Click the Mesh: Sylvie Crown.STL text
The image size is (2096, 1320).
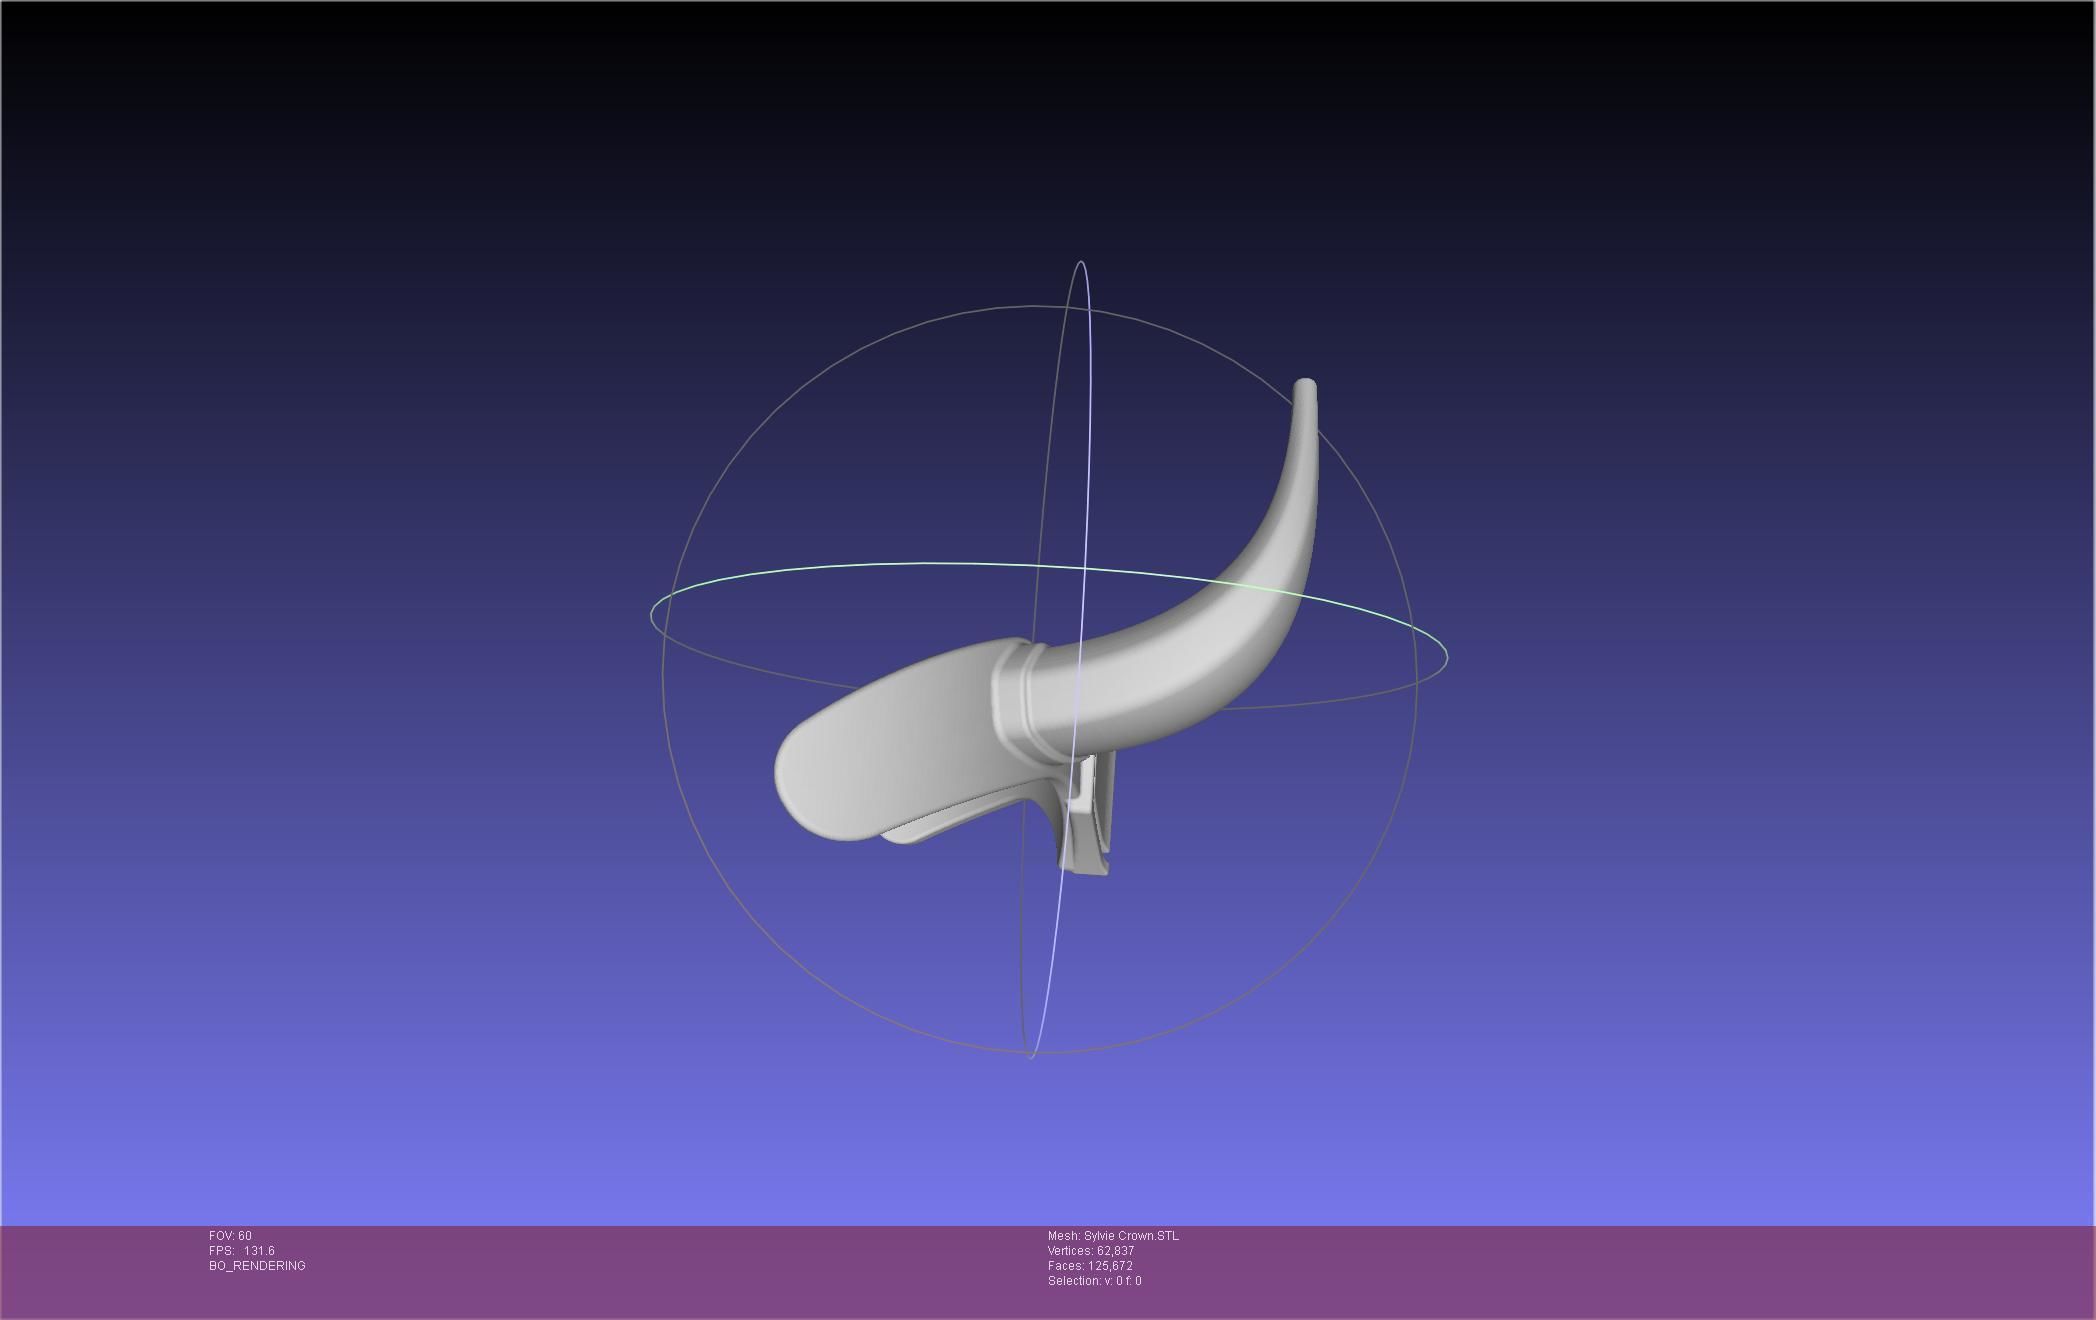pyautogui.click(x=1113, y=1236)
